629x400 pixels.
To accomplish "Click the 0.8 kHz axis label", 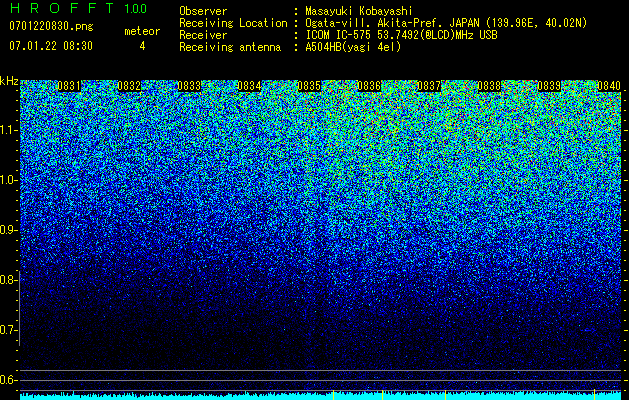I will 8,280.
